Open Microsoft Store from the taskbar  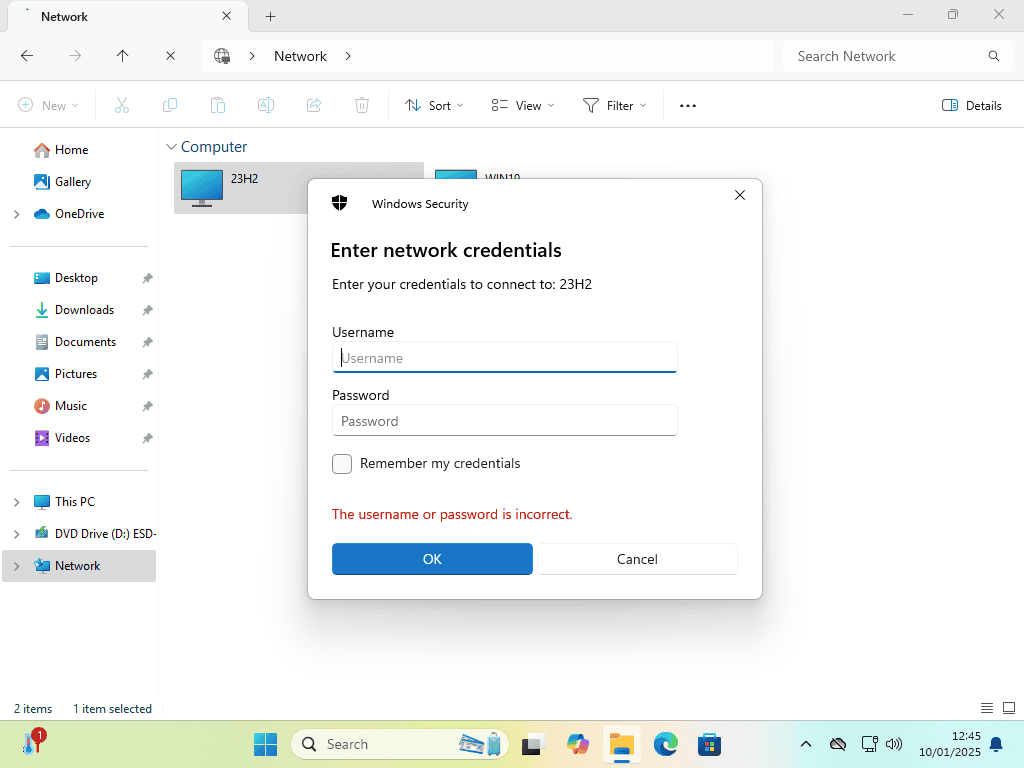click(x=709, y=744)
